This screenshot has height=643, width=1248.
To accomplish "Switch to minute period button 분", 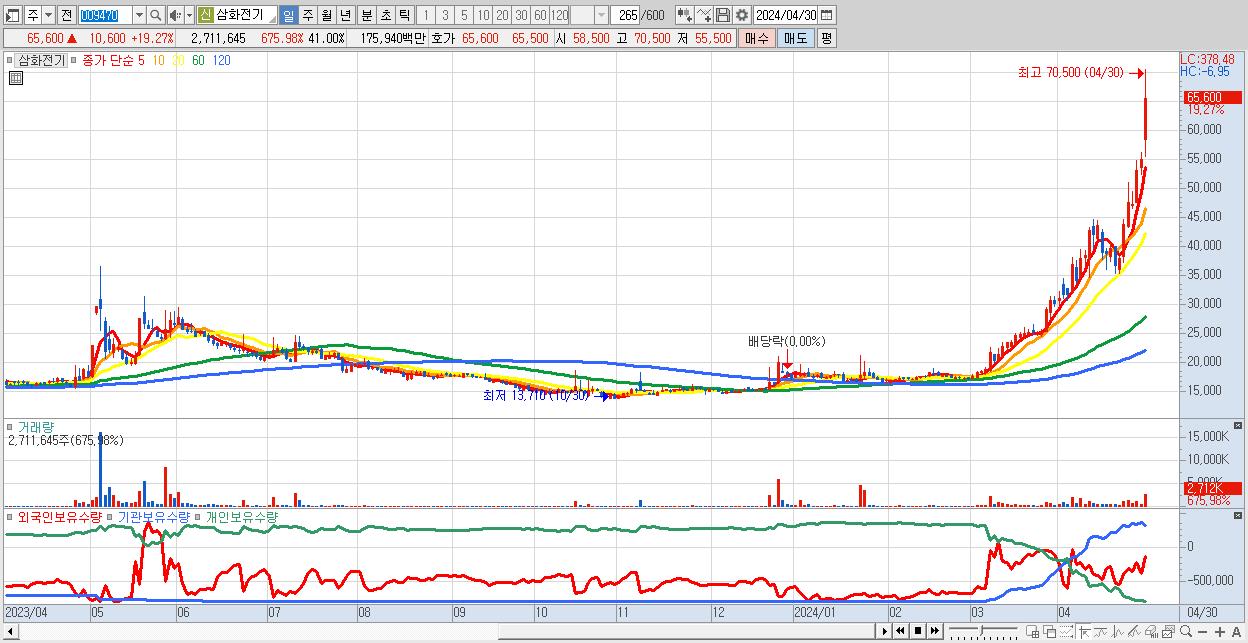I will click(366, 15).
